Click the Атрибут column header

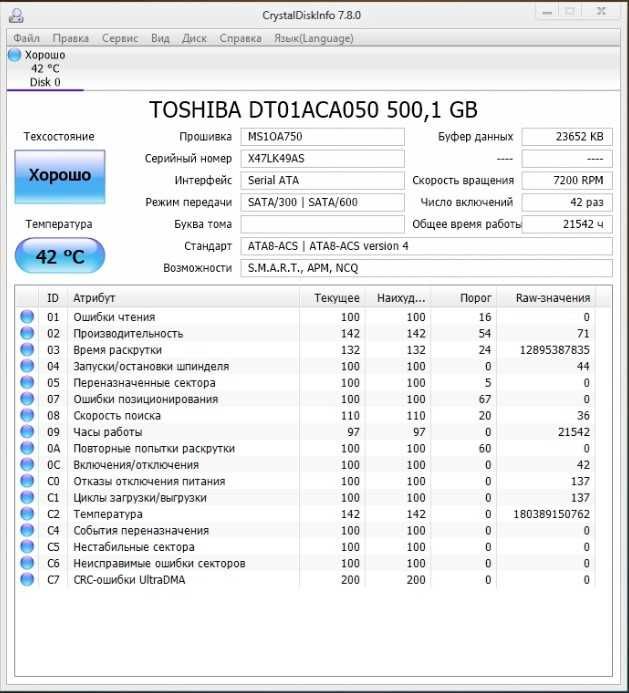(183, 298)
